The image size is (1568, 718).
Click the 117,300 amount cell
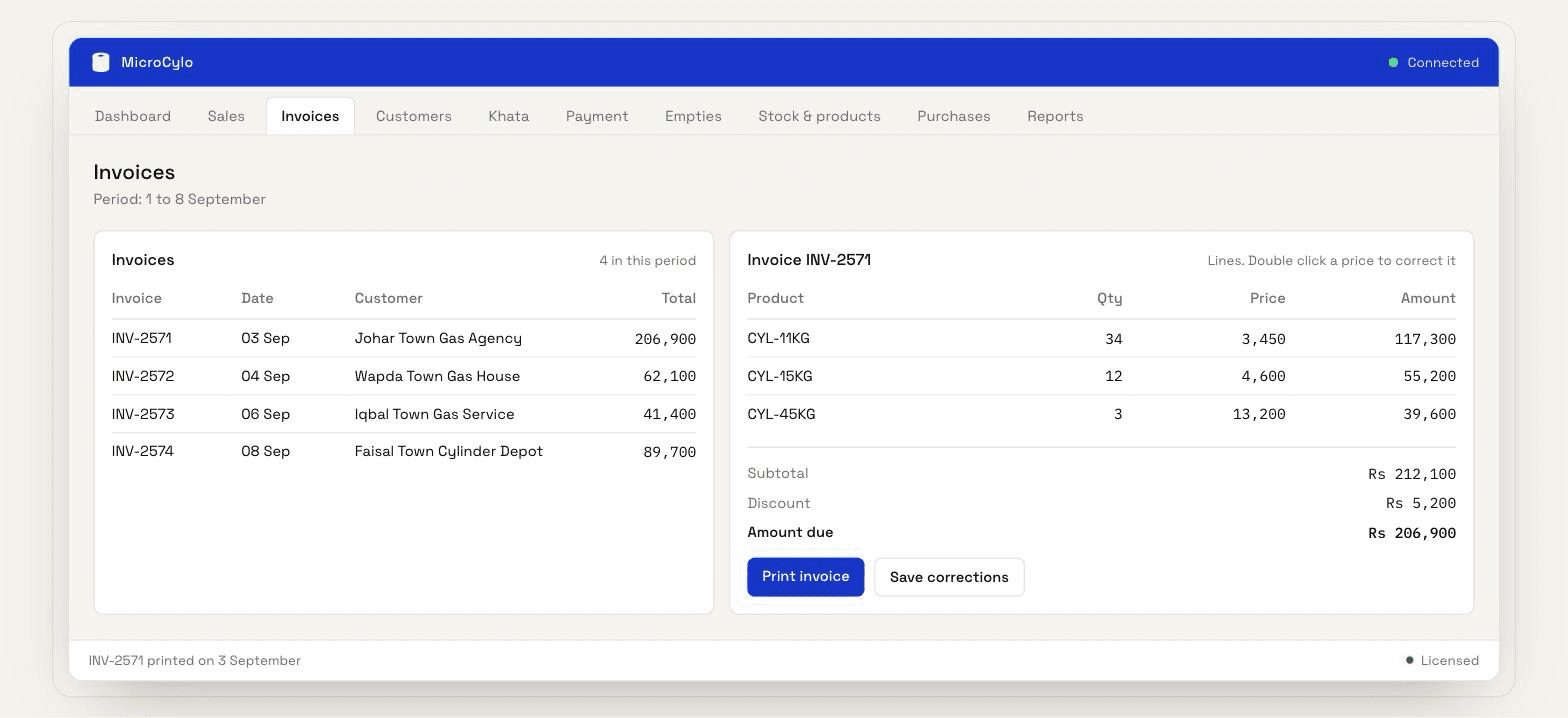point(1425,339)
